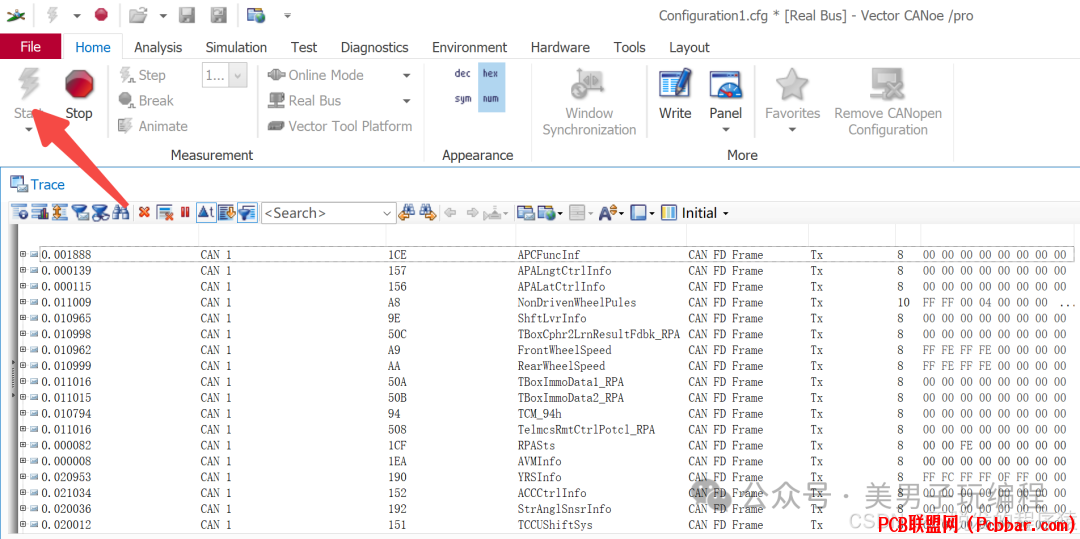
Task: Open the Online Mode dropdown
Action: click(406, 75)
